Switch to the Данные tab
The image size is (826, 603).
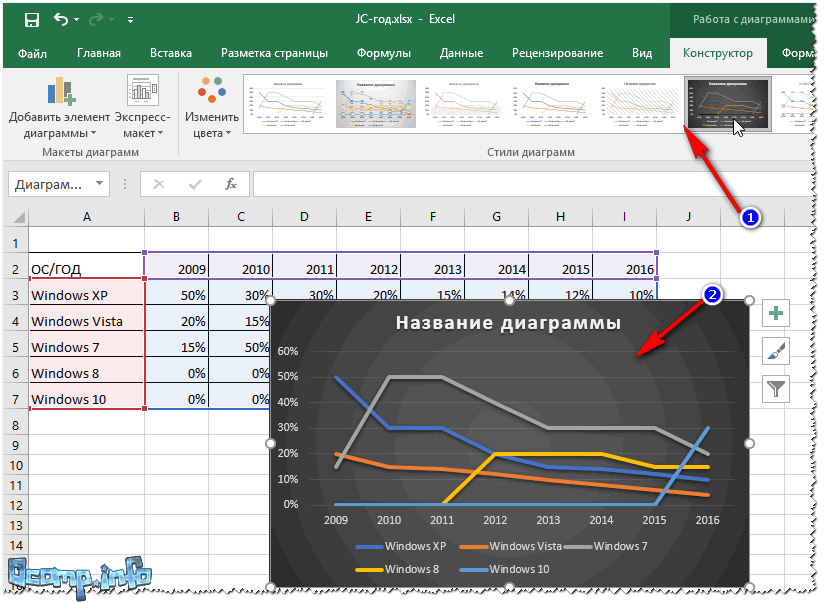pos(461,53)
